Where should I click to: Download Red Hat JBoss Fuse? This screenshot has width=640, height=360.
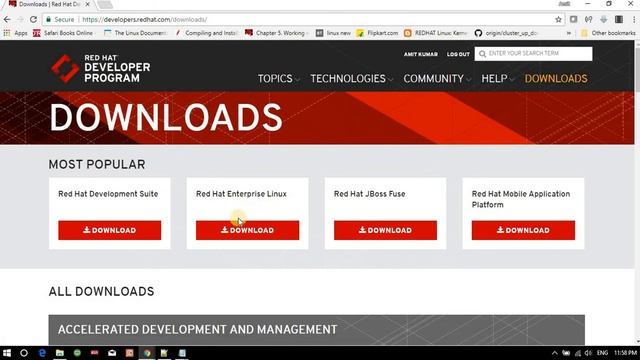385,230
